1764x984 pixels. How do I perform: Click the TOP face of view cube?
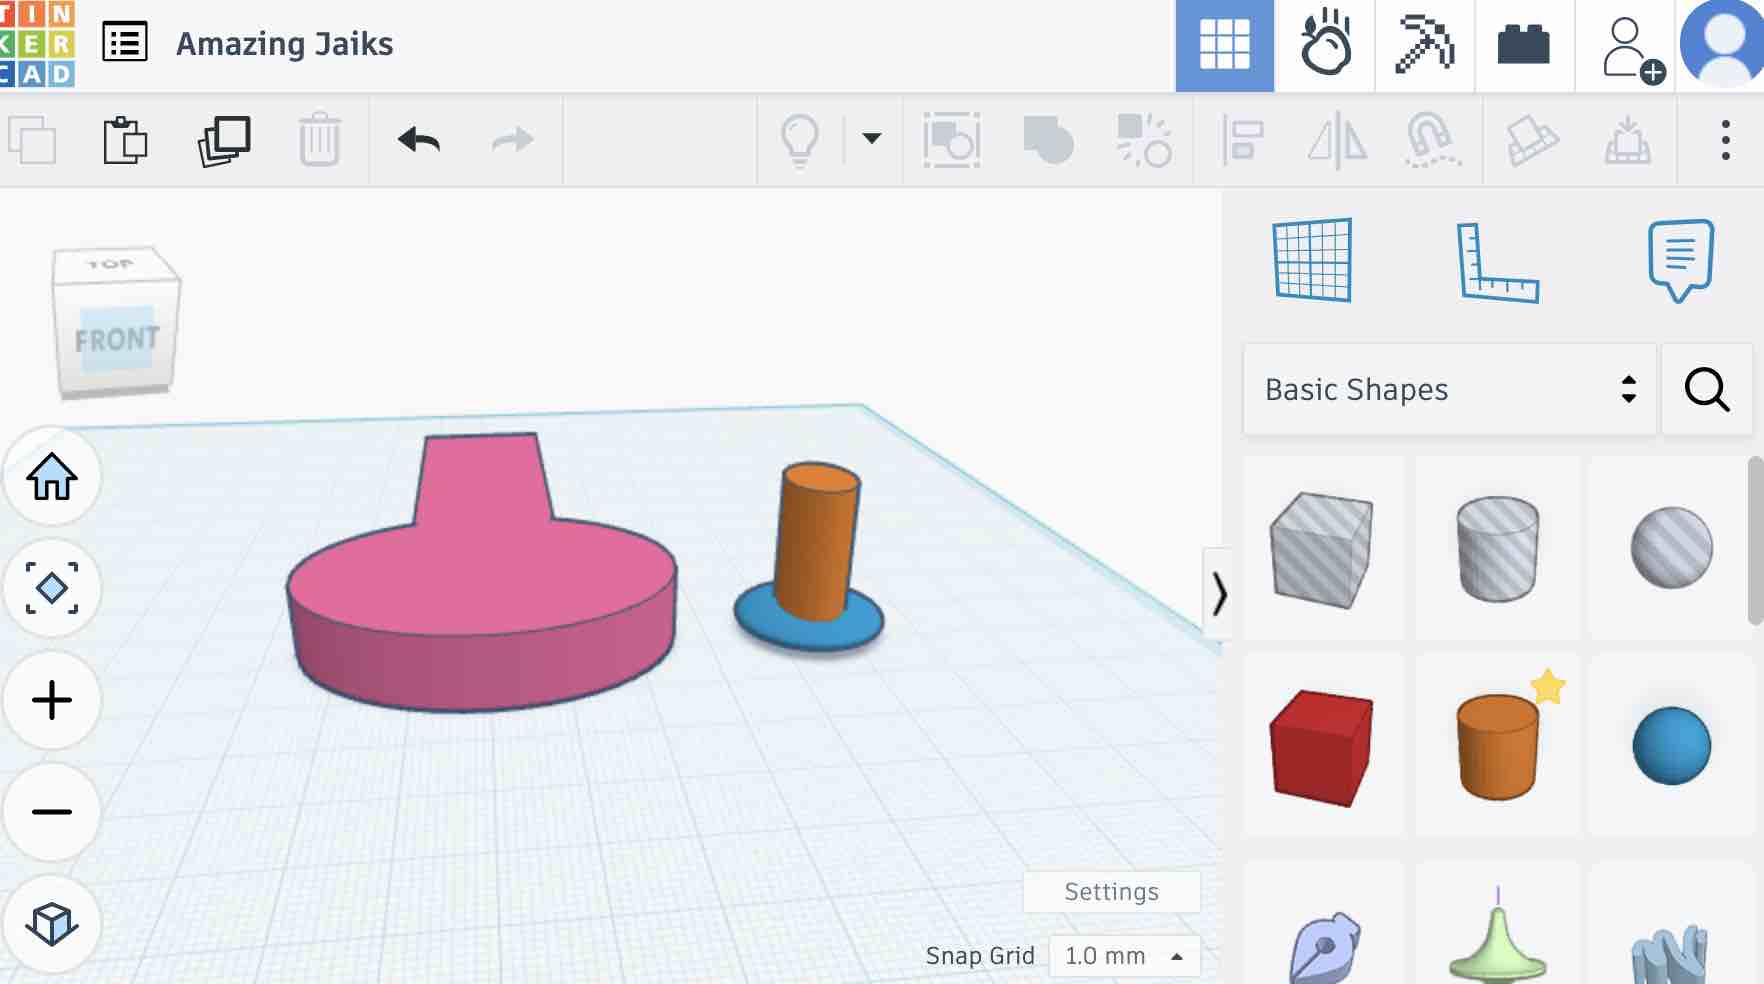(x=111, y=264)
